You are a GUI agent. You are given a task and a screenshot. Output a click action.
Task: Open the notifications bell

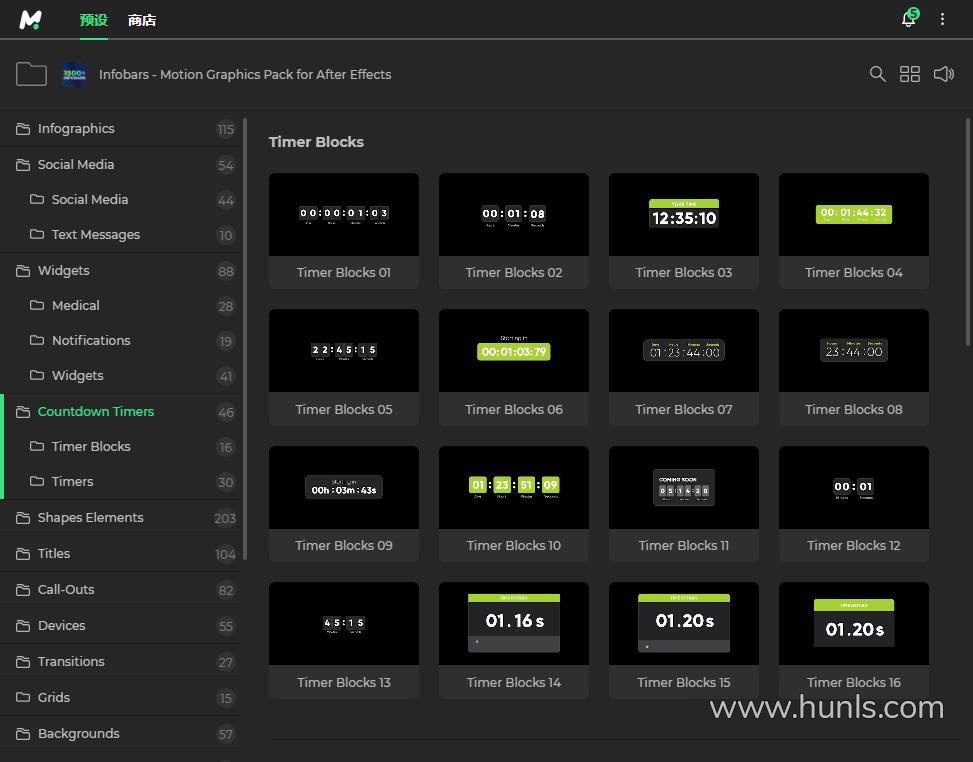point(909,19)
